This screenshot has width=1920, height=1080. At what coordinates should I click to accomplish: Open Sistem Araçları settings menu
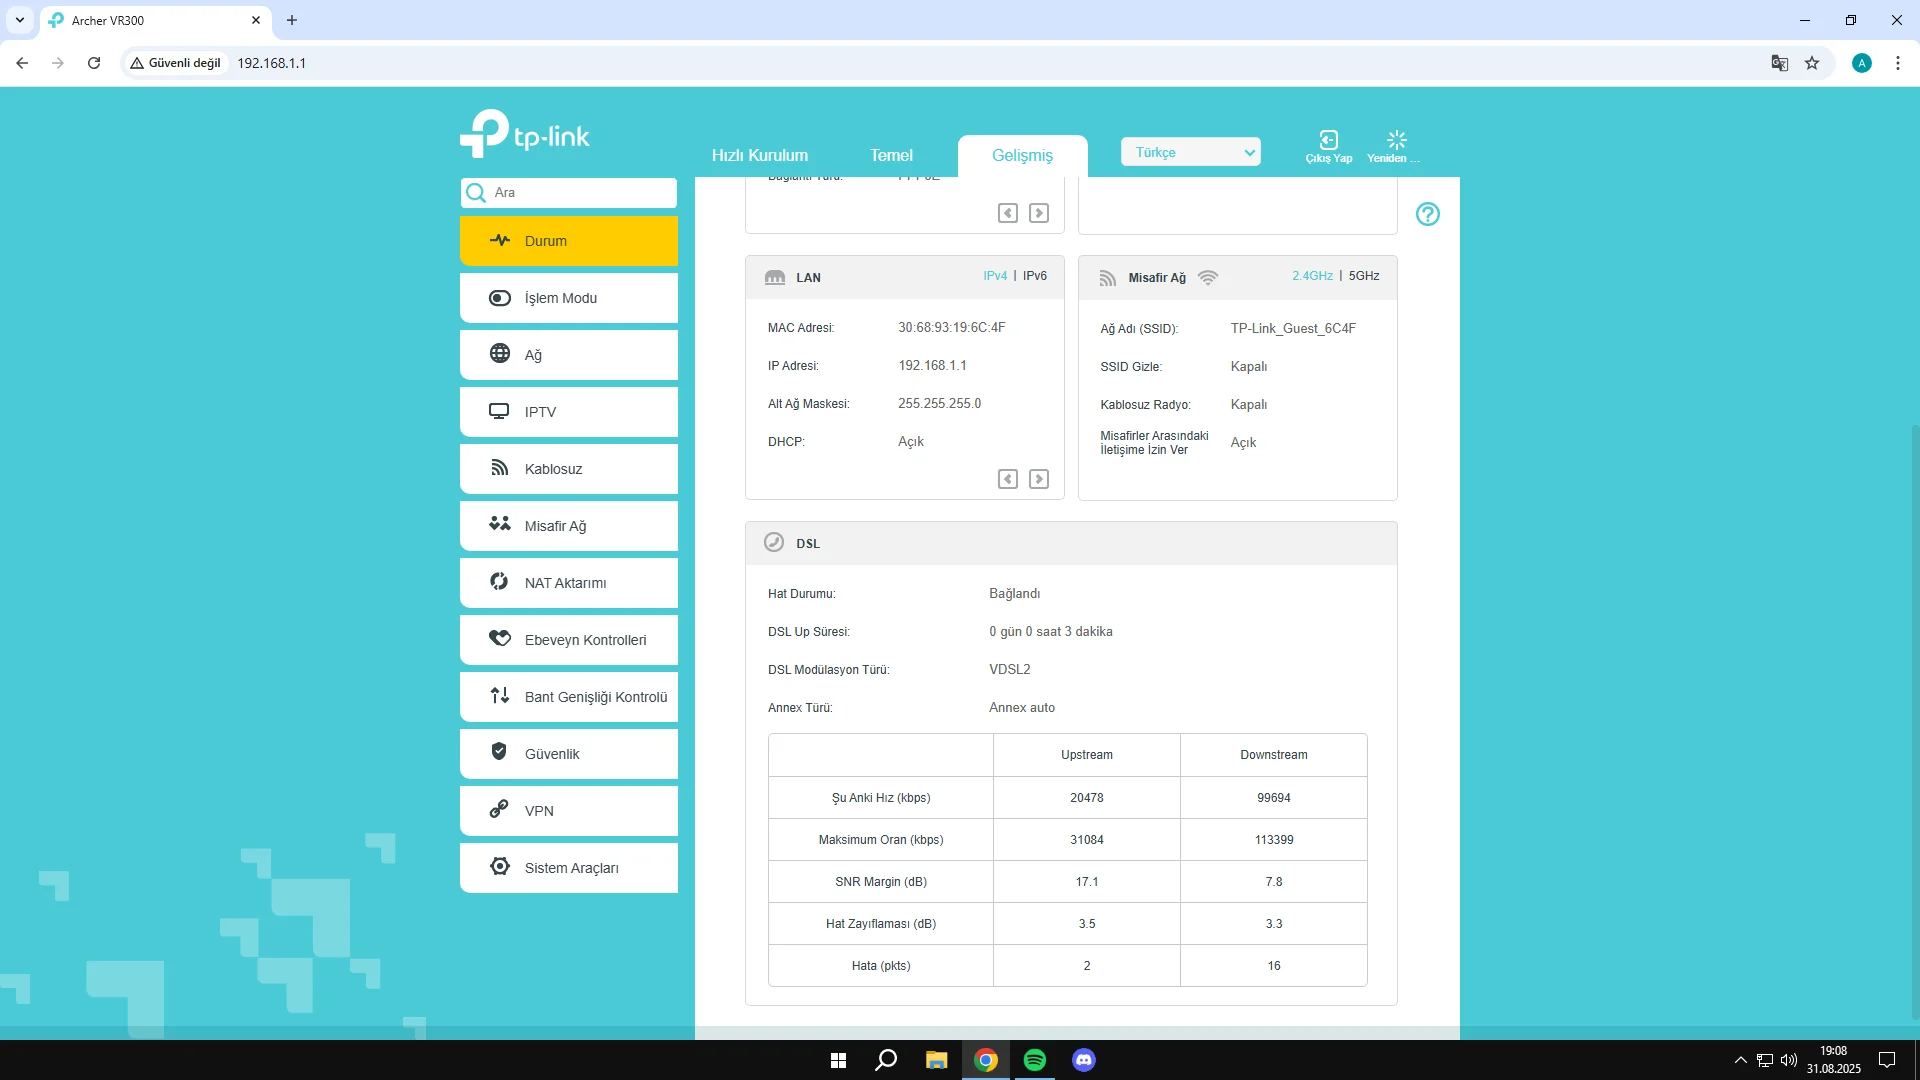tap(568, 868)
